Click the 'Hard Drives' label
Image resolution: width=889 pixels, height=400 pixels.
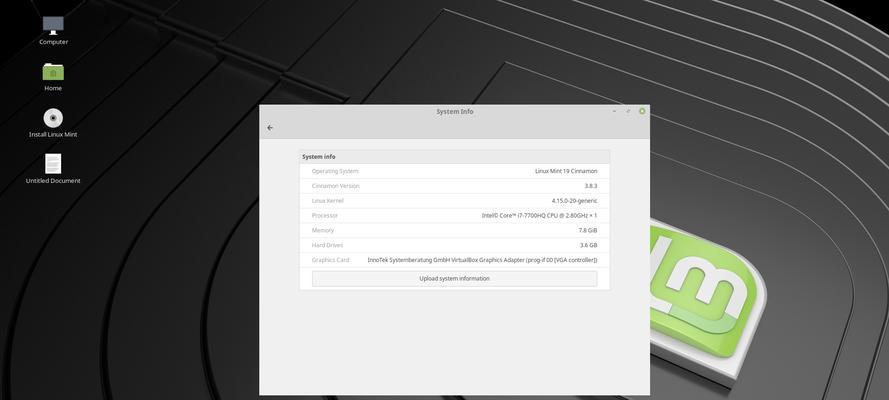click(x=327, y=245)
